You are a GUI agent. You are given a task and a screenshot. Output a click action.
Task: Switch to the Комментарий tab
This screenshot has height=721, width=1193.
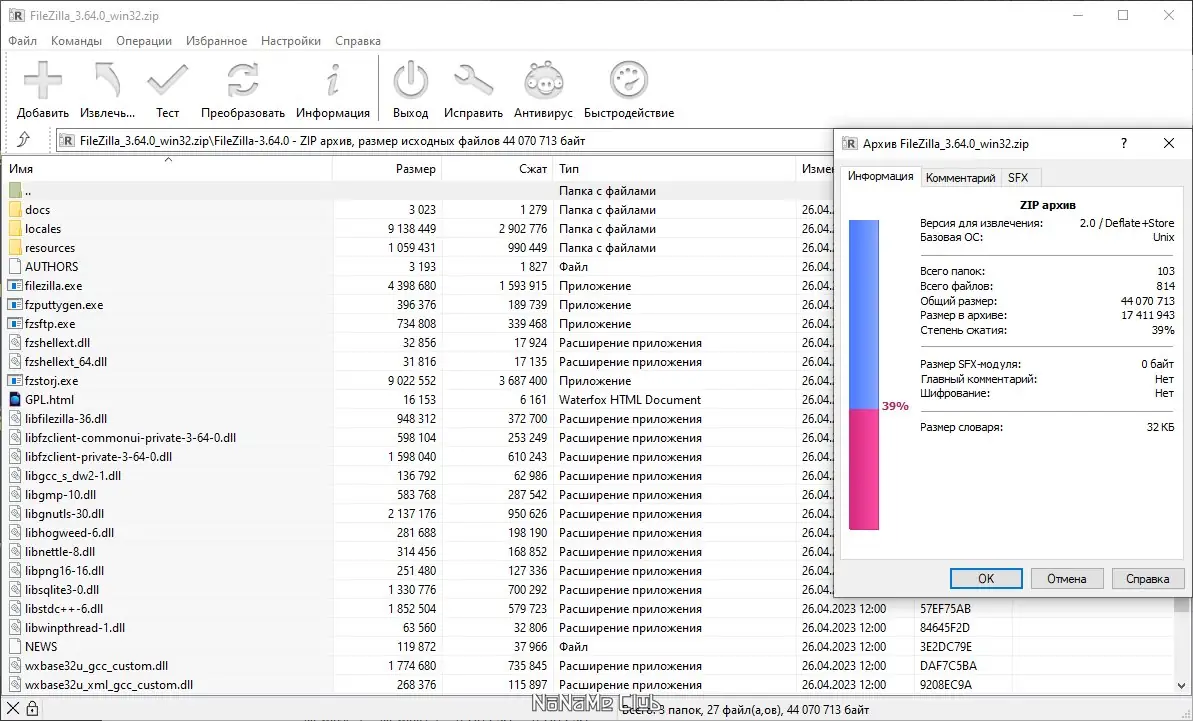click(960, 177)
